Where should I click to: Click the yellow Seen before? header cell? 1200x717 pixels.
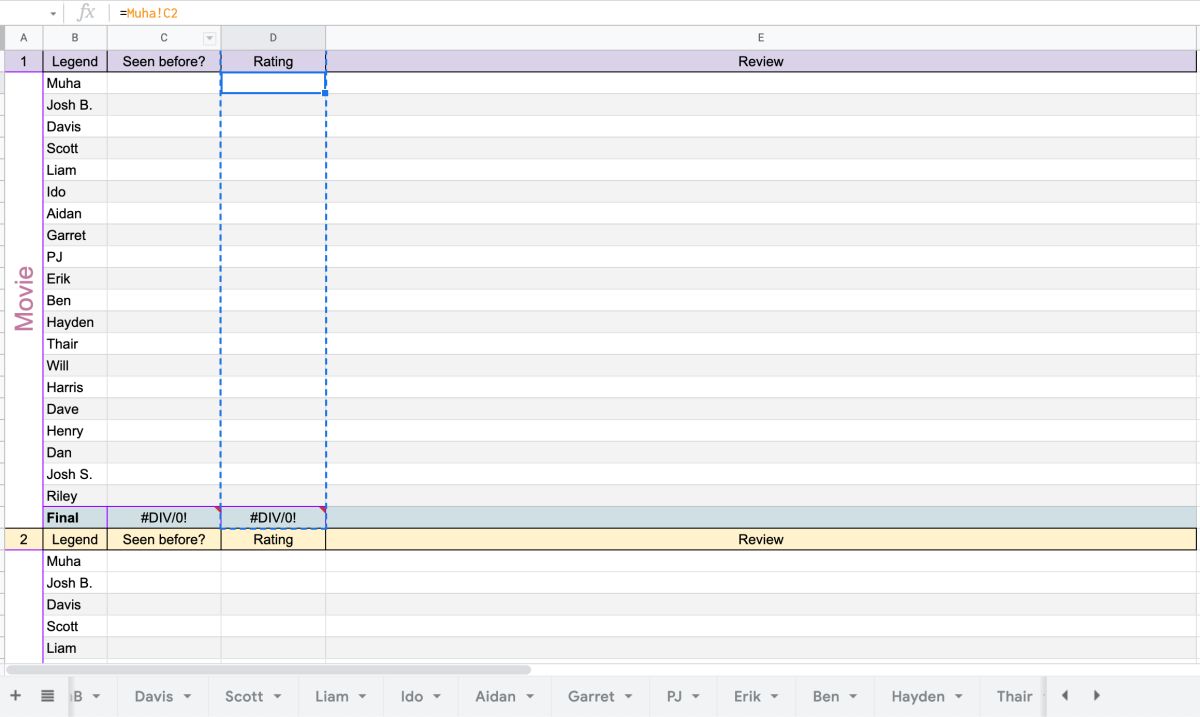pos(164,539)
